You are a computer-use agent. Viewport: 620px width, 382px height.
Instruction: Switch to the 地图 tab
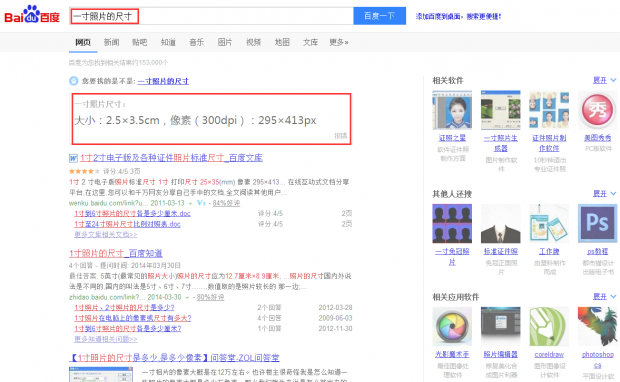point(282,42)
